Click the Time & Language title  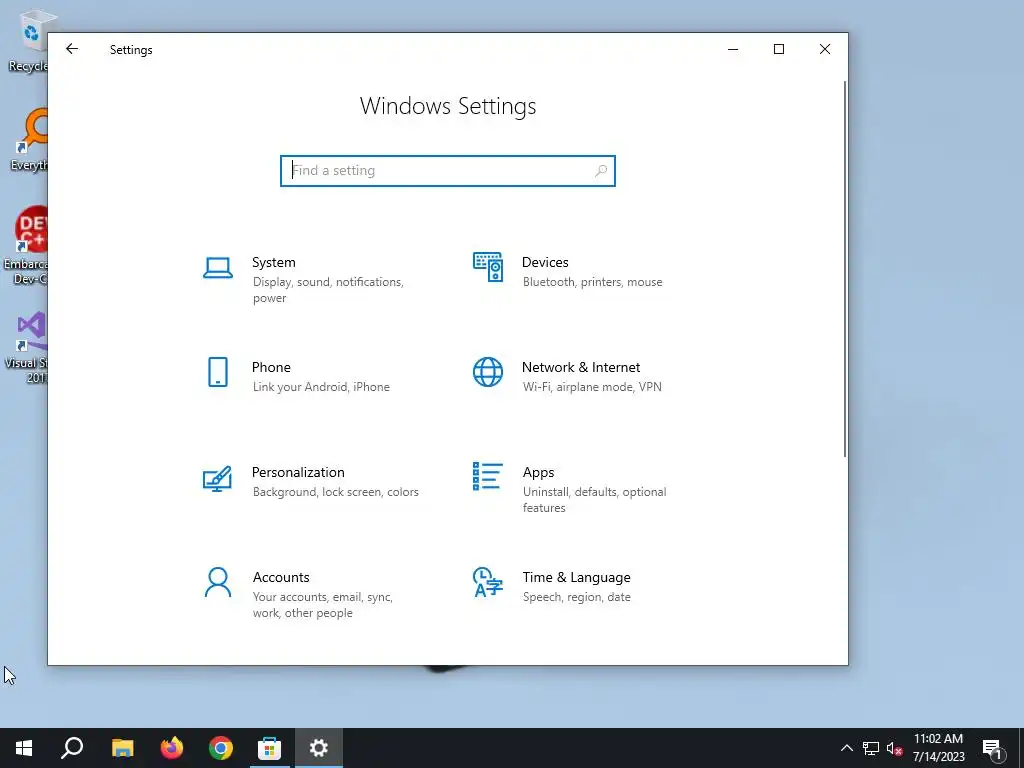point(576,578)
